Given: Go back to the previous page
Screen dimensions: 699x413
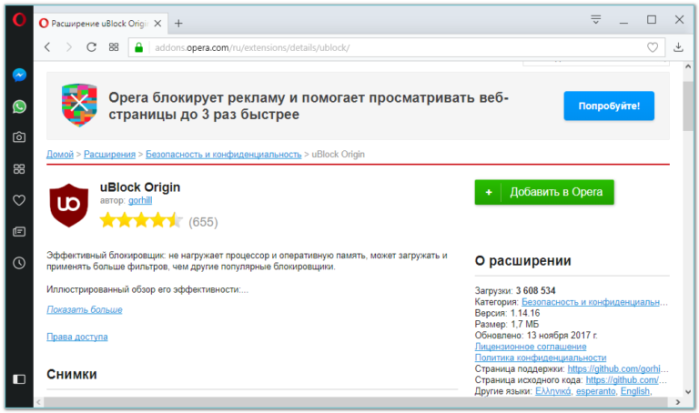Looking at the screenshot, I should point(48,47).
